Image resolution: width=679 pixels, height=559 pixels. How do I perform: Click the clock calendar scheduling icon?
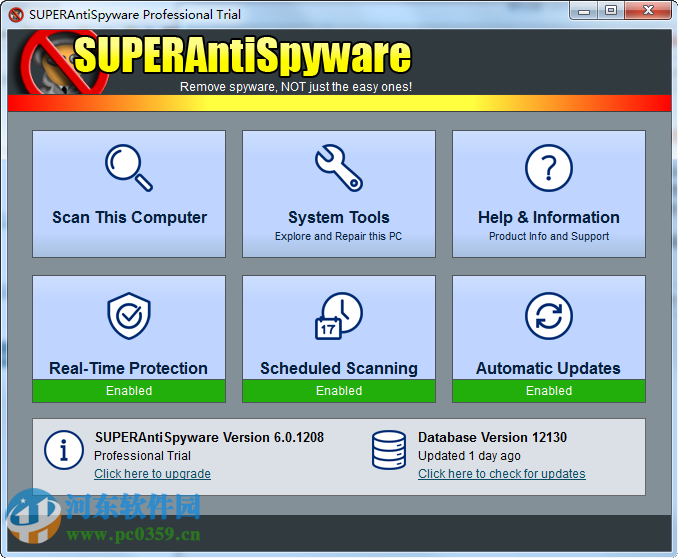339,316
